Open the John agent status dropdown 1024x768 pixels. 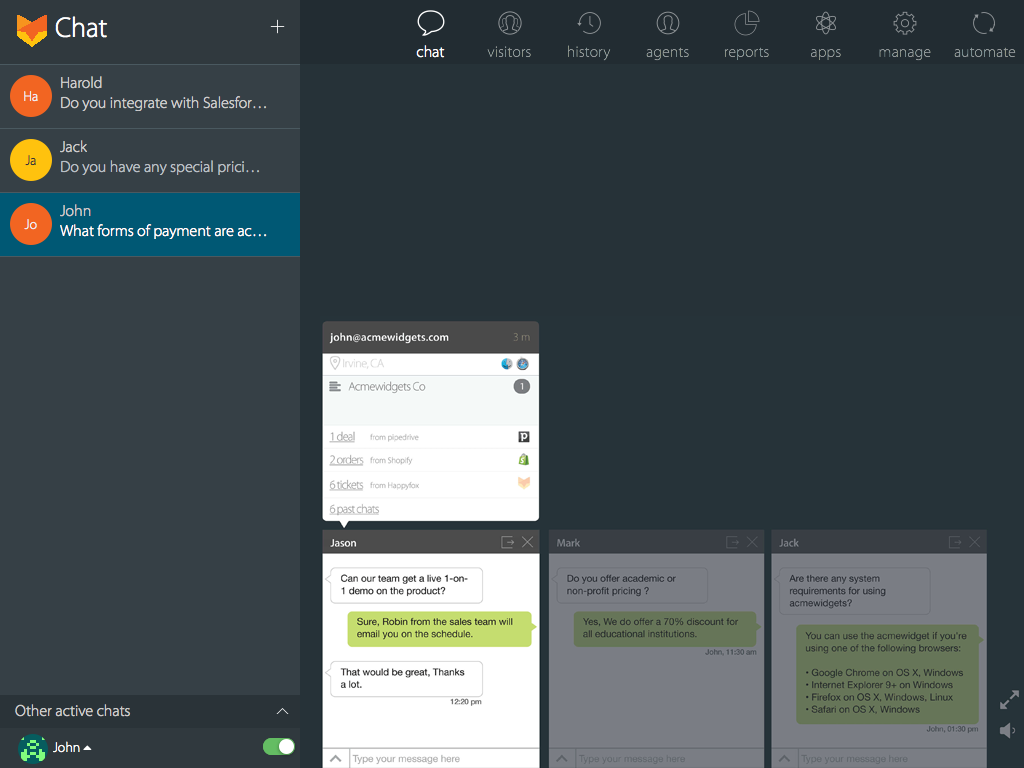[72, 748]
